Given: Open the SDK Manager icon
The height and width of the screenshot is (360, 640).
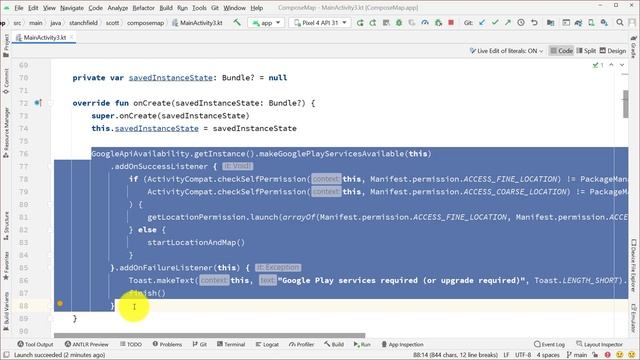Looking at the screenshot, I should coord(604,23).
